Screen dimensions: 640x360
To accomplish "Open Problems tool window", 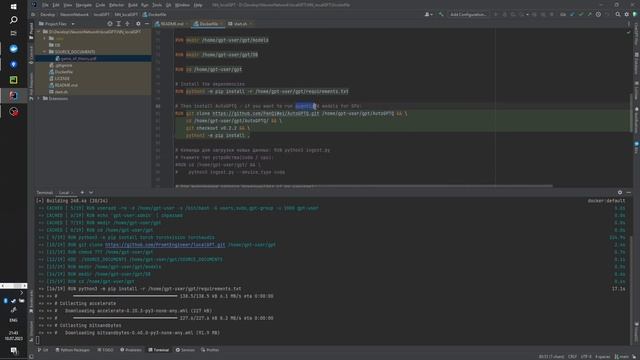I will [131, 350].
